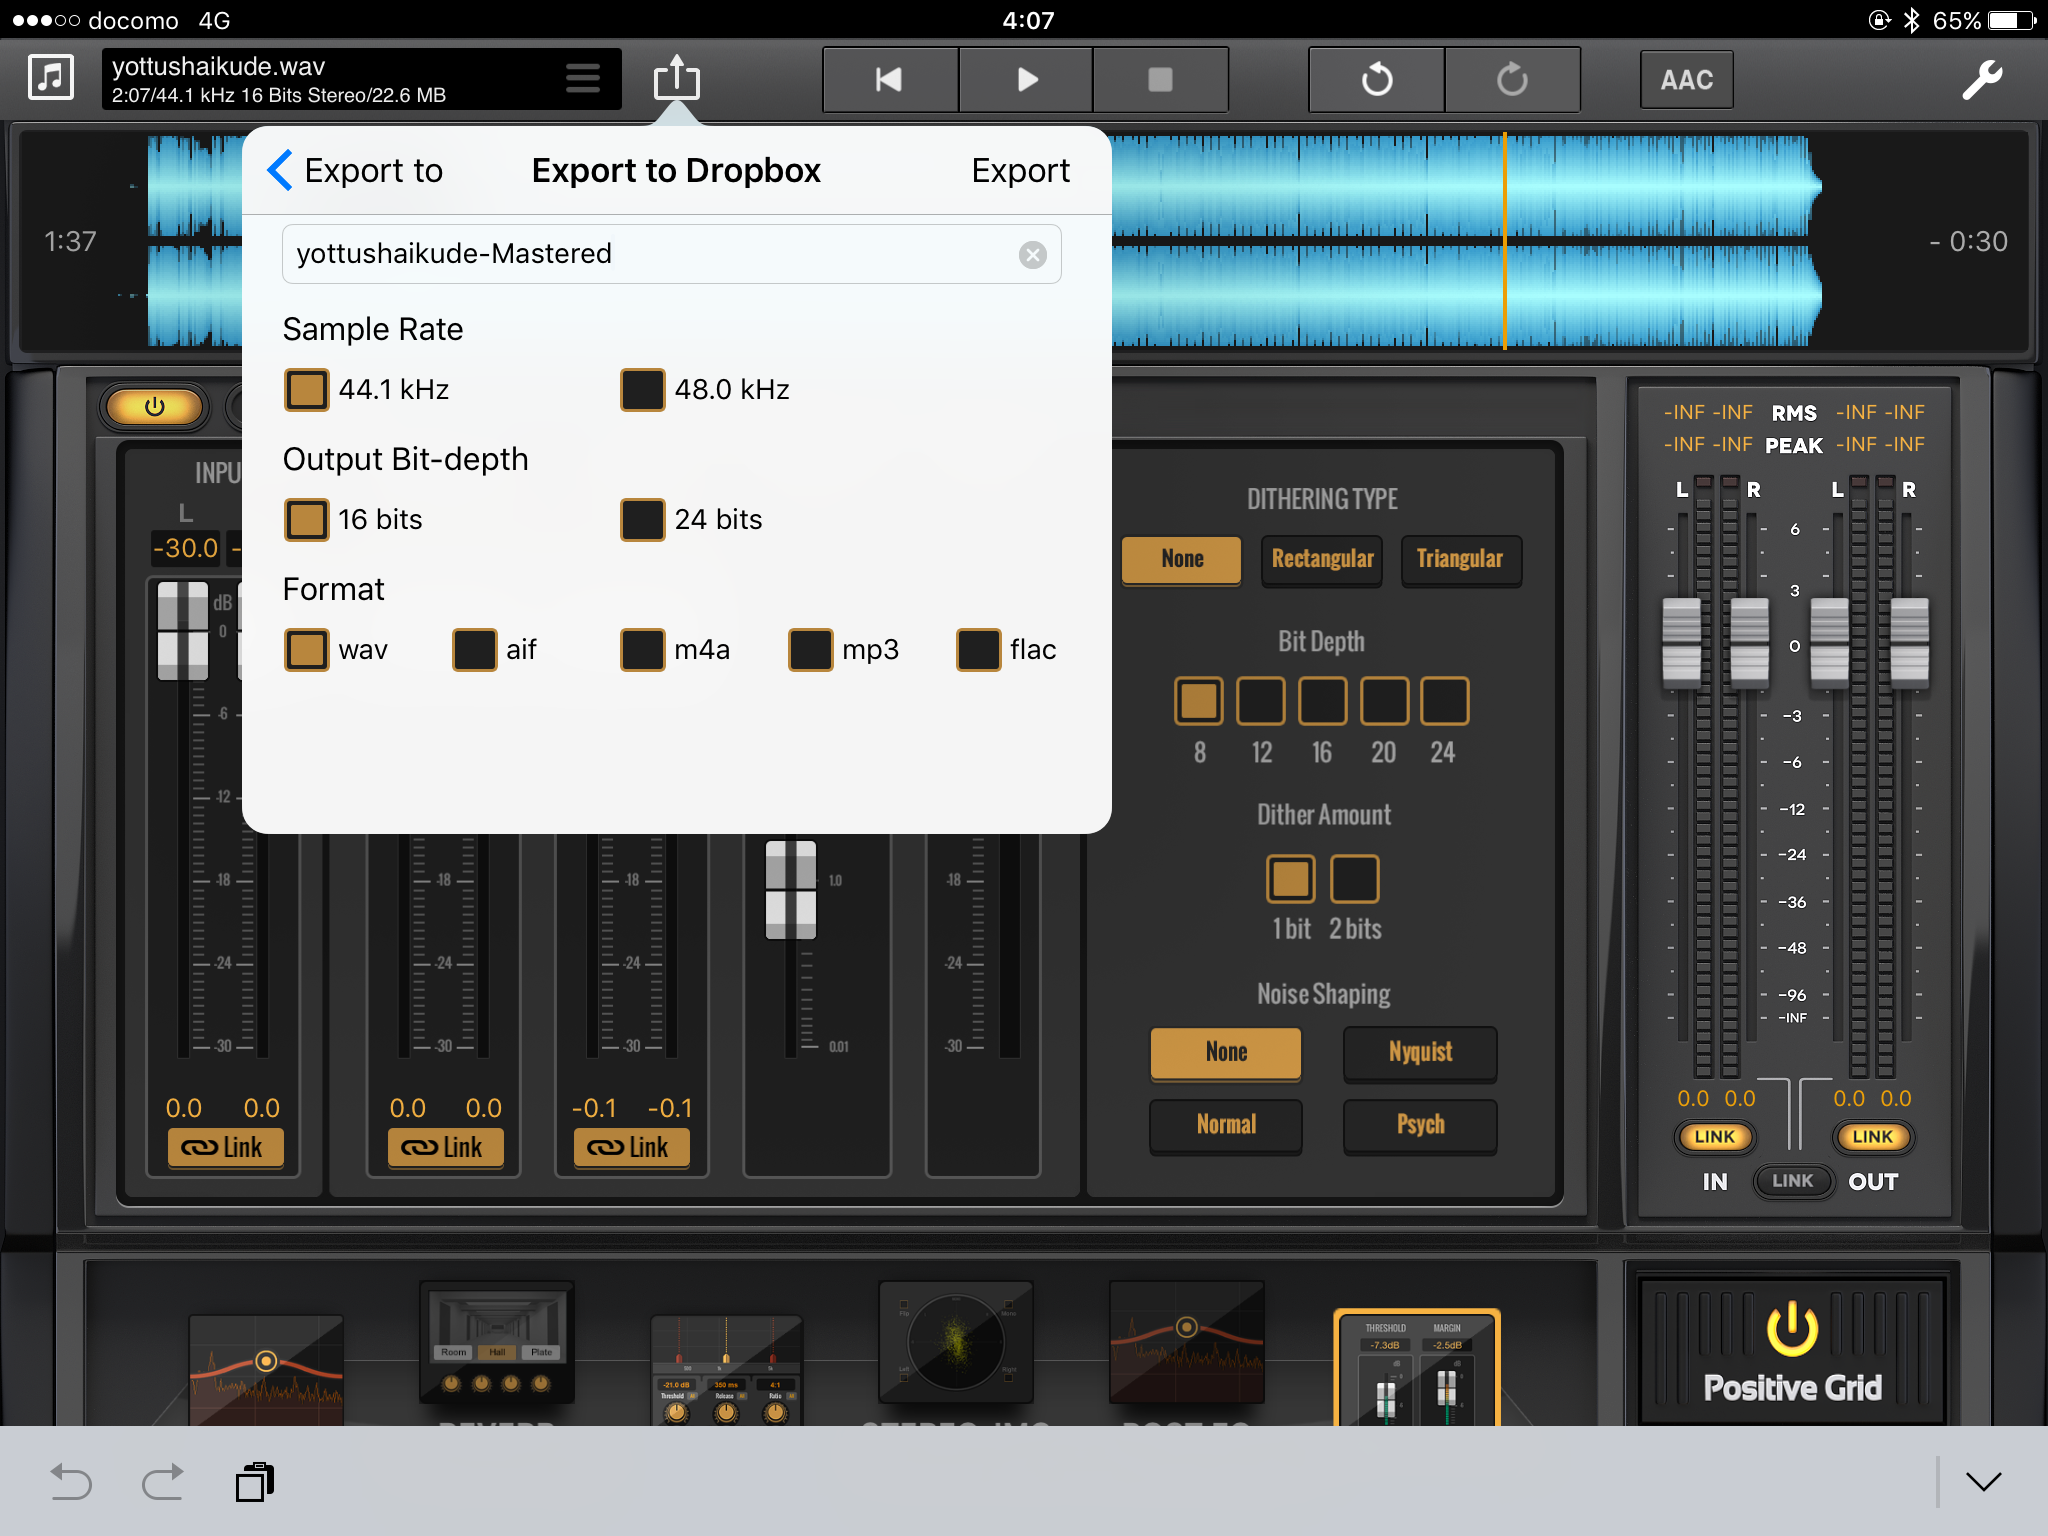Image resolution: width=2048 pixels, height=1536 pixels.
Task: Set Noise Shaping to Psych
Action: click(x=1420, y=1126)
